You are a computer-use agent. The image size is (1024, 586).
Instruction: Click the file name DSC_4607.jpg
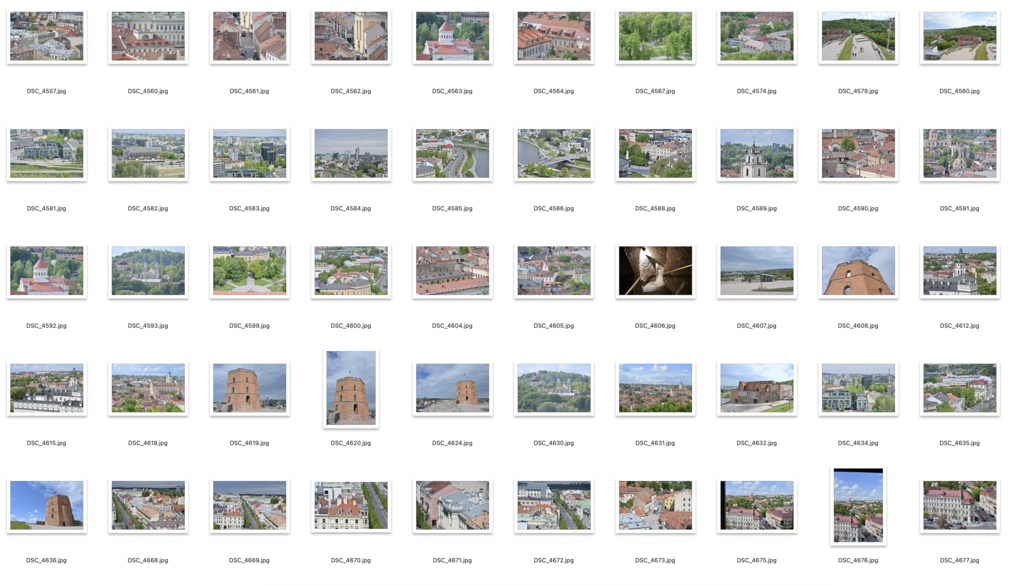(757, 325)
